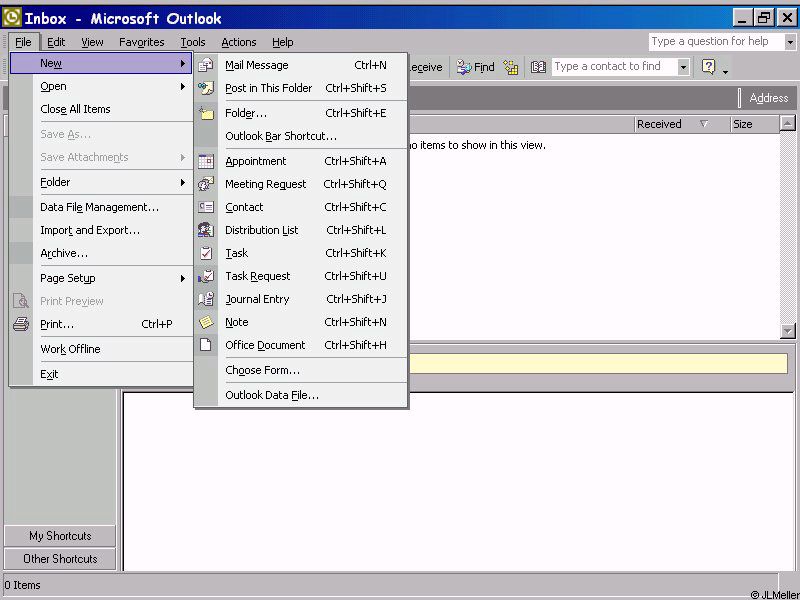The height and width of the screenshot is (600, 800).
Task: Select Import and Export from File menu
Action: click(90, 230)
